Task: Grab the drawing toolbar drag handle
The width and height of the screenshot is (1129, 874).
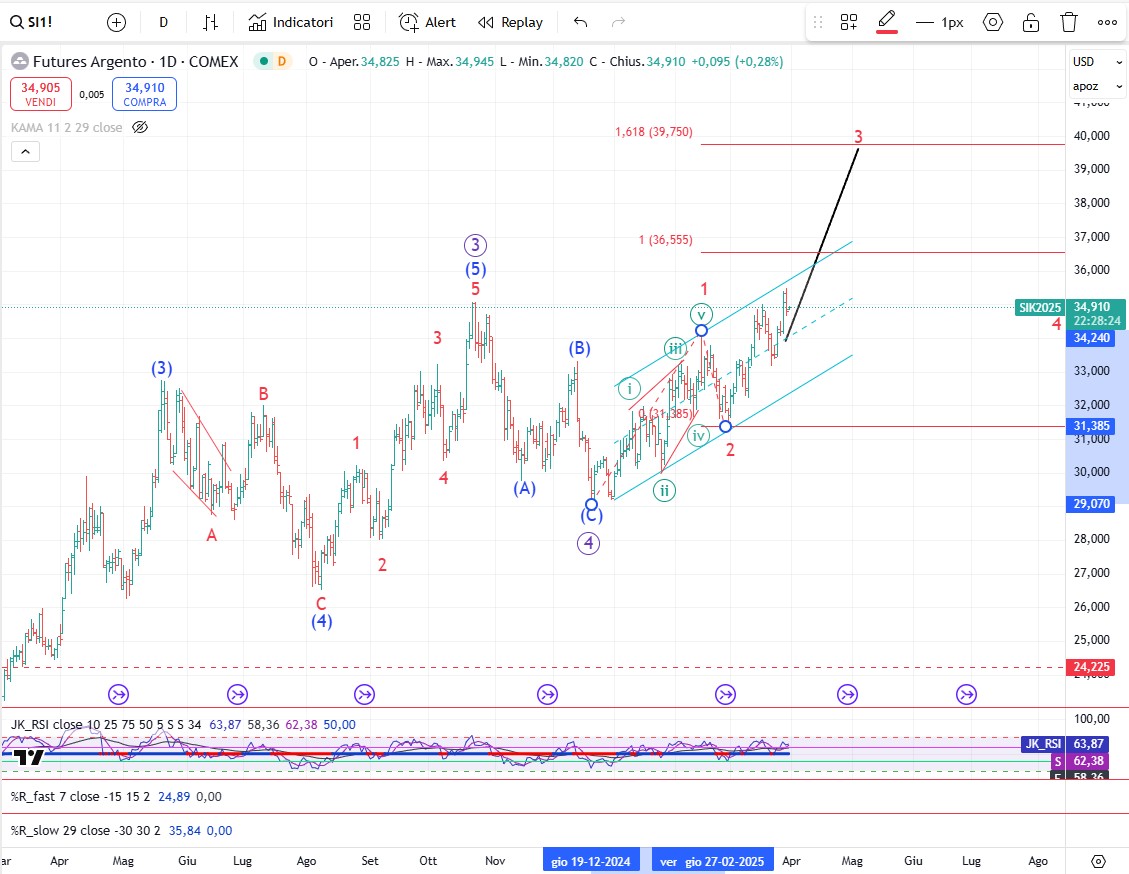Action: click(818, 22)
